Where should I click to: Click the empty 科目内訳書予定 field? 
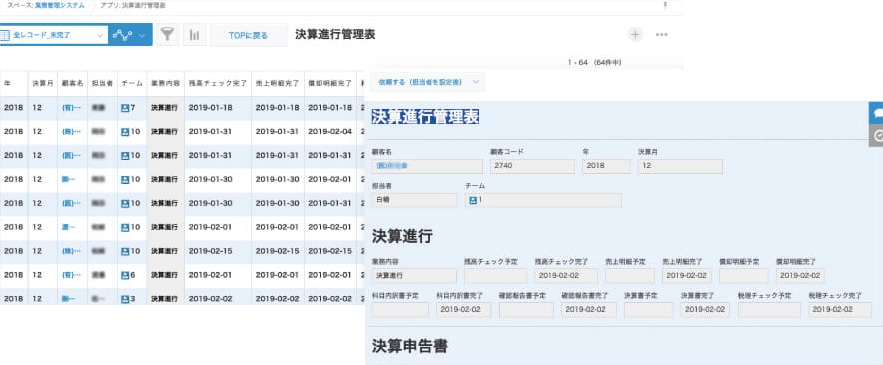pos(400,310)
